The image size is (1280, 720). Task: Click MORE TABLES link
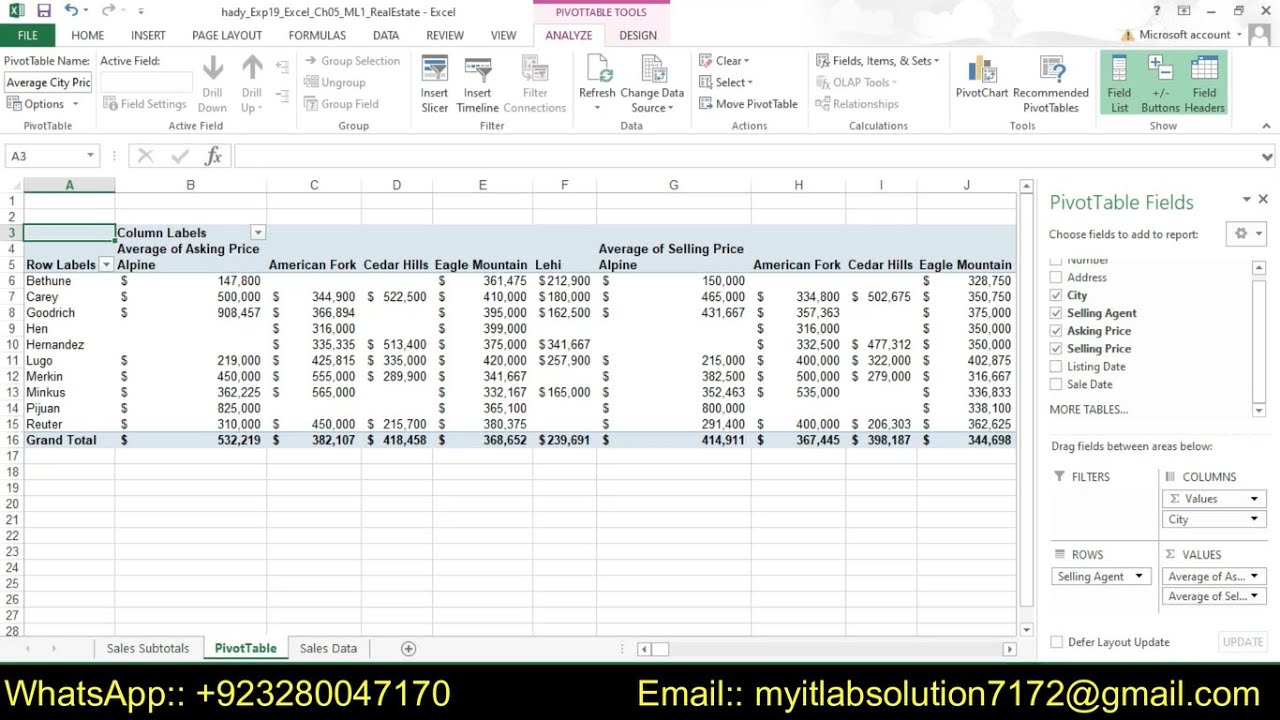(x=1088, y=410)
